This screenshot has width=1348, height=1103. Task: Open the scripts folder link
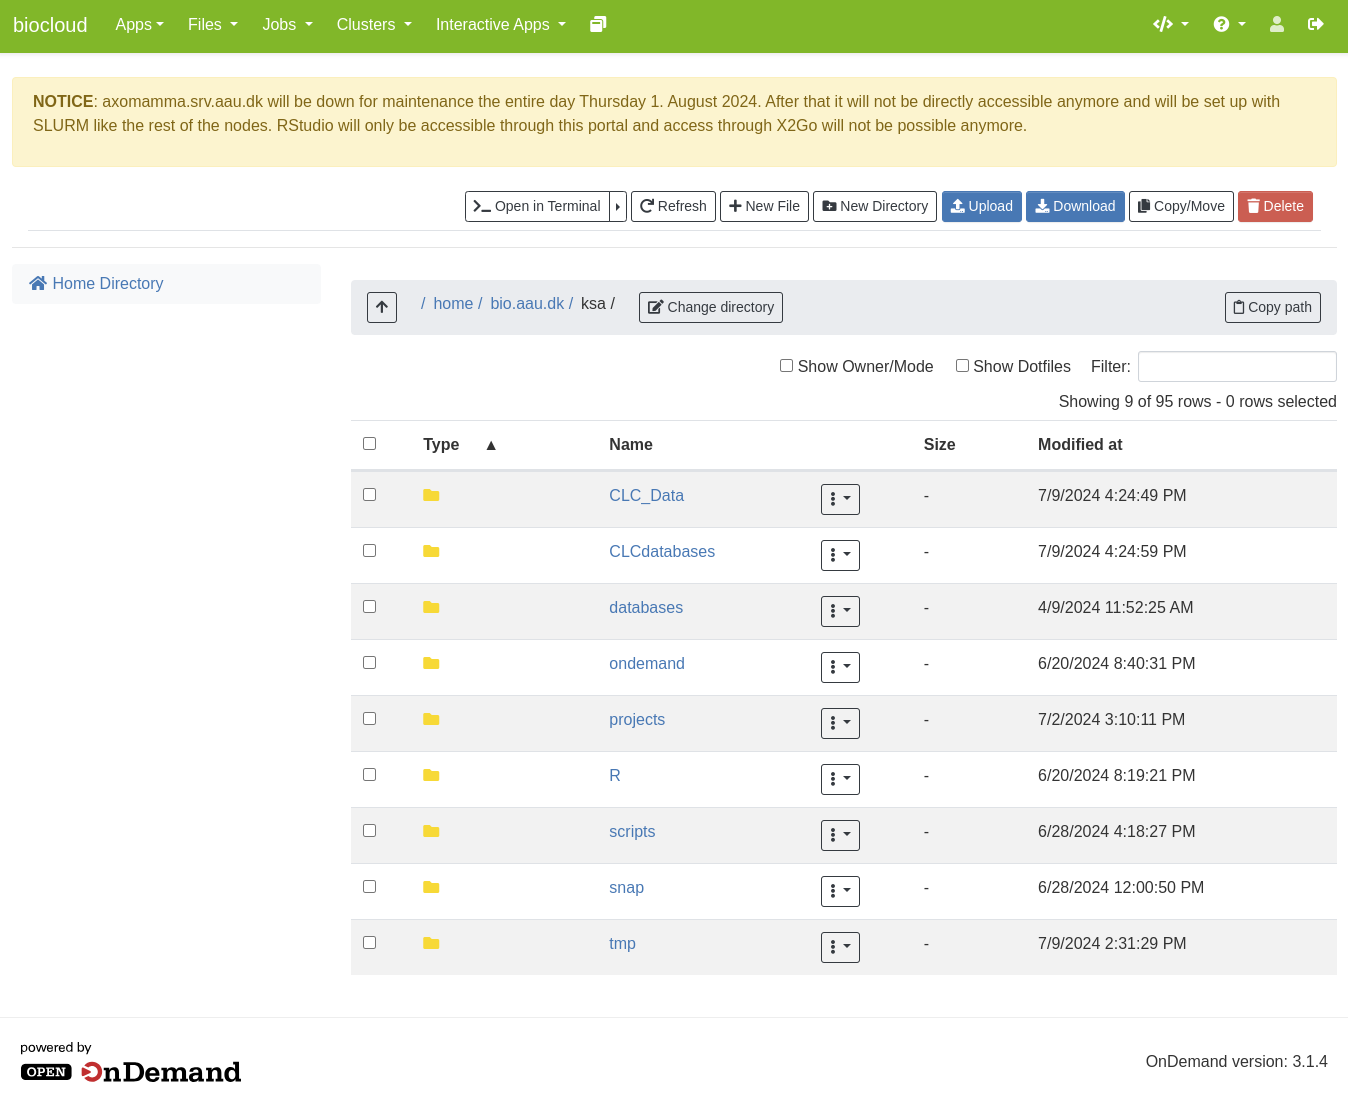[x=632, y=832]
